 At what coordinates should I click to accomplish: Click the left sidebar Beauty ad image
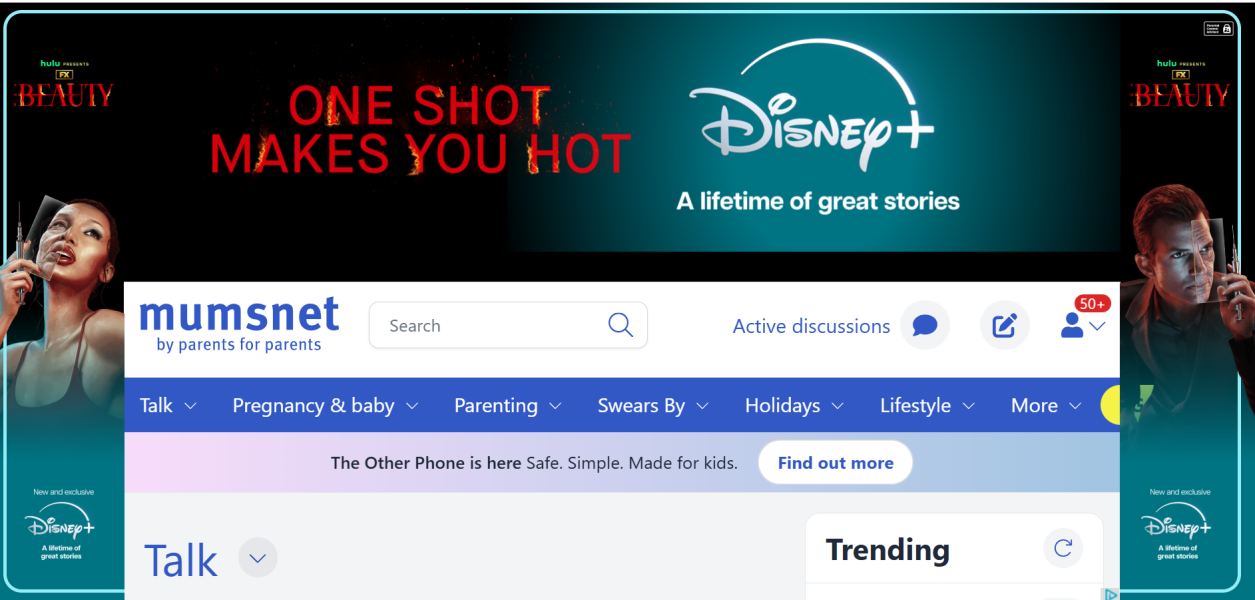(x=62, y=300)
